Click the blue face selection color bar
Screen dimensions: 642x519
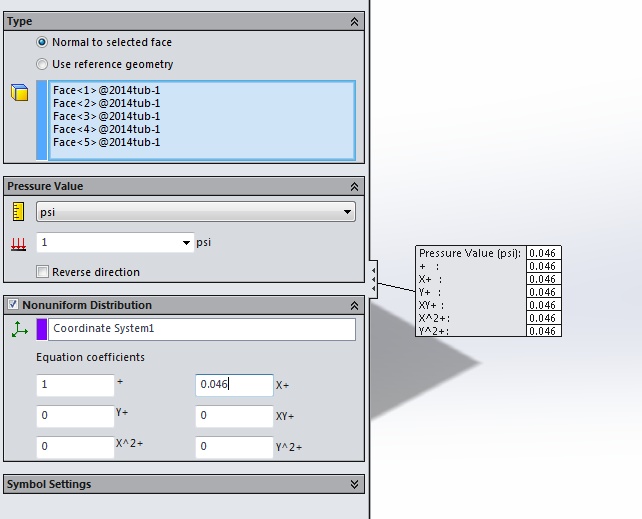42,120
